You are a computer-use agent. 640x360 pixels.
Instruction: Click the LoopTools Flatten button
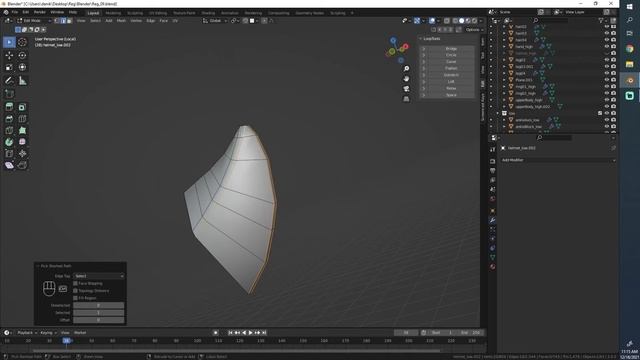coord(451,68)
